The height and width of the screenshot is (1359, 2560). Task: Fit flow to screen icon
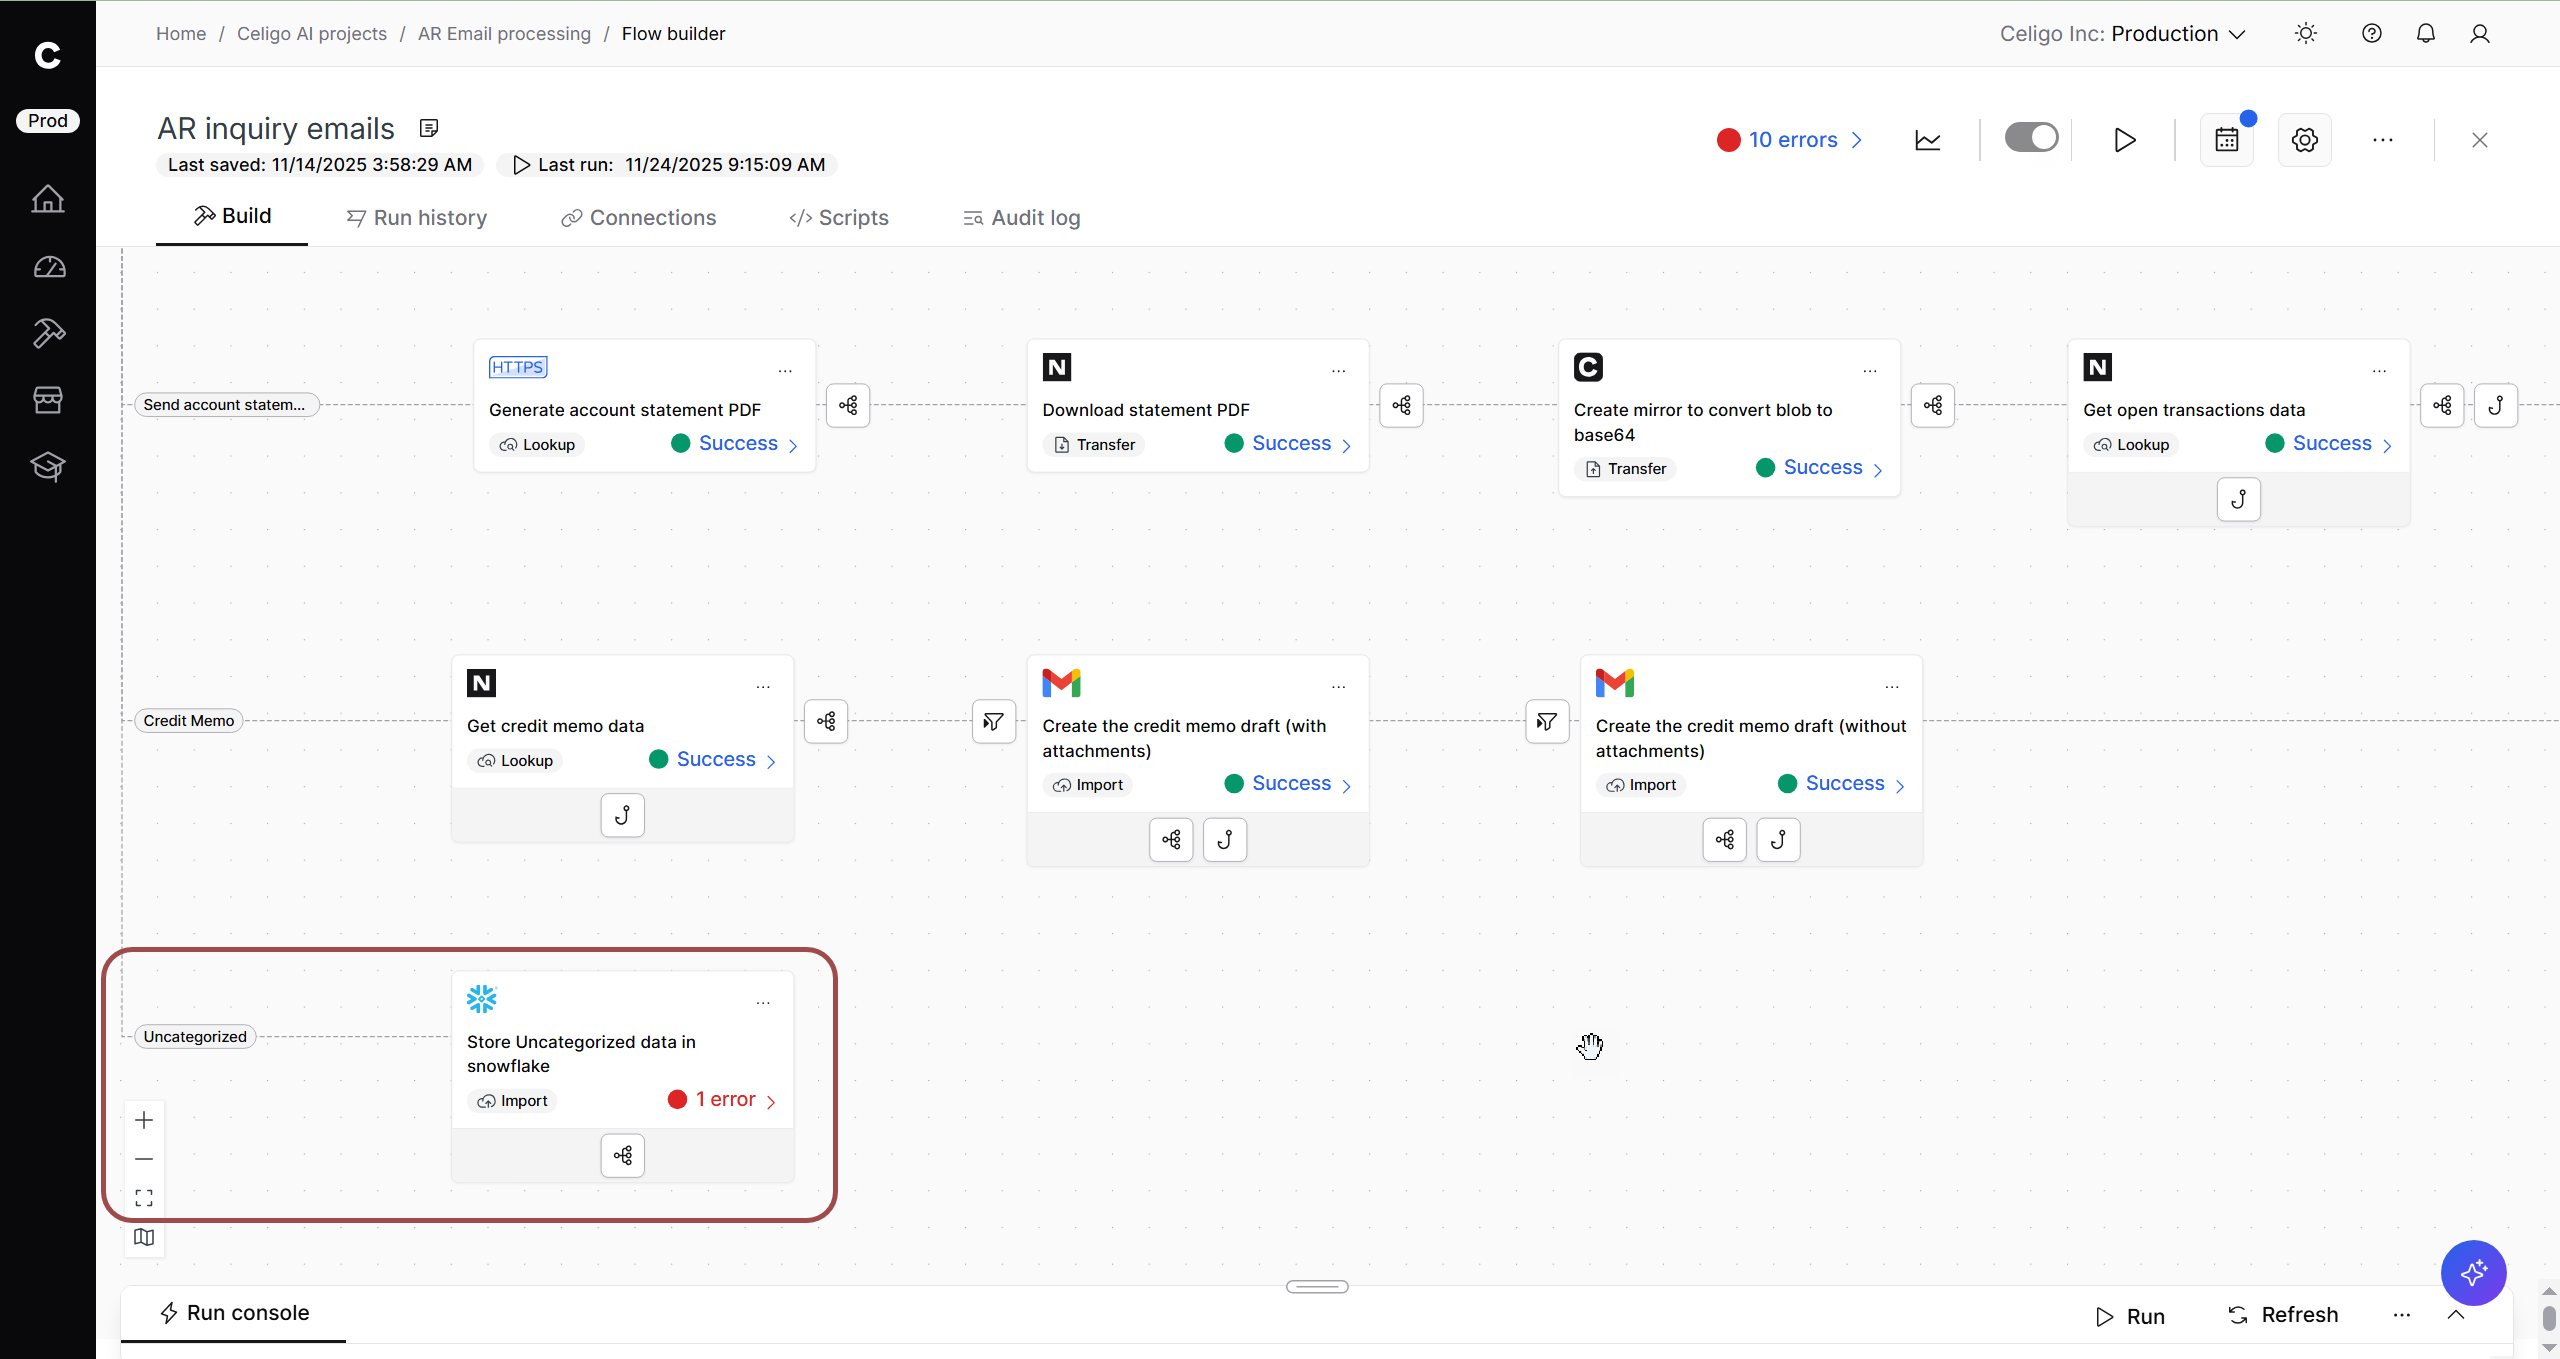click(144, 1198)
